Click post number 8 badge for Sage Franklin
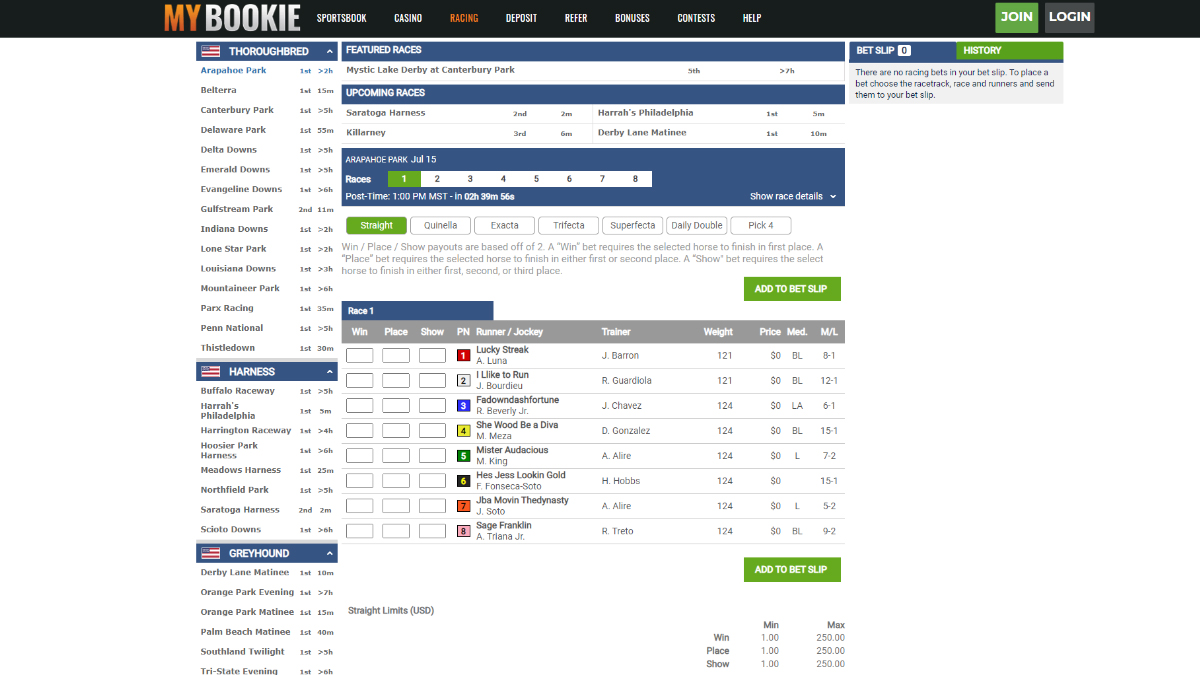Screen dimensions: 1200x675 [463, 531]
